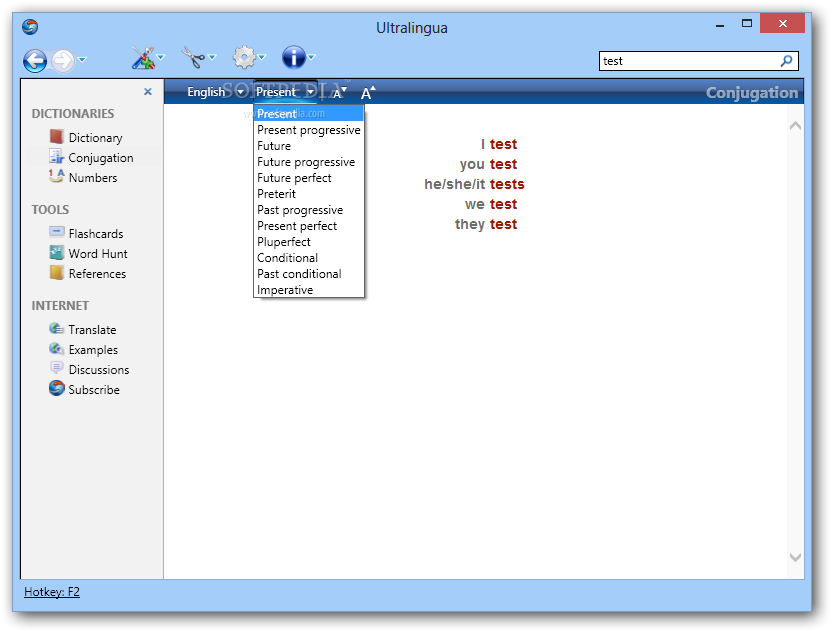Click the Ultralingua logo in title bar
The image size is (832, 632).
pos(30,27)
